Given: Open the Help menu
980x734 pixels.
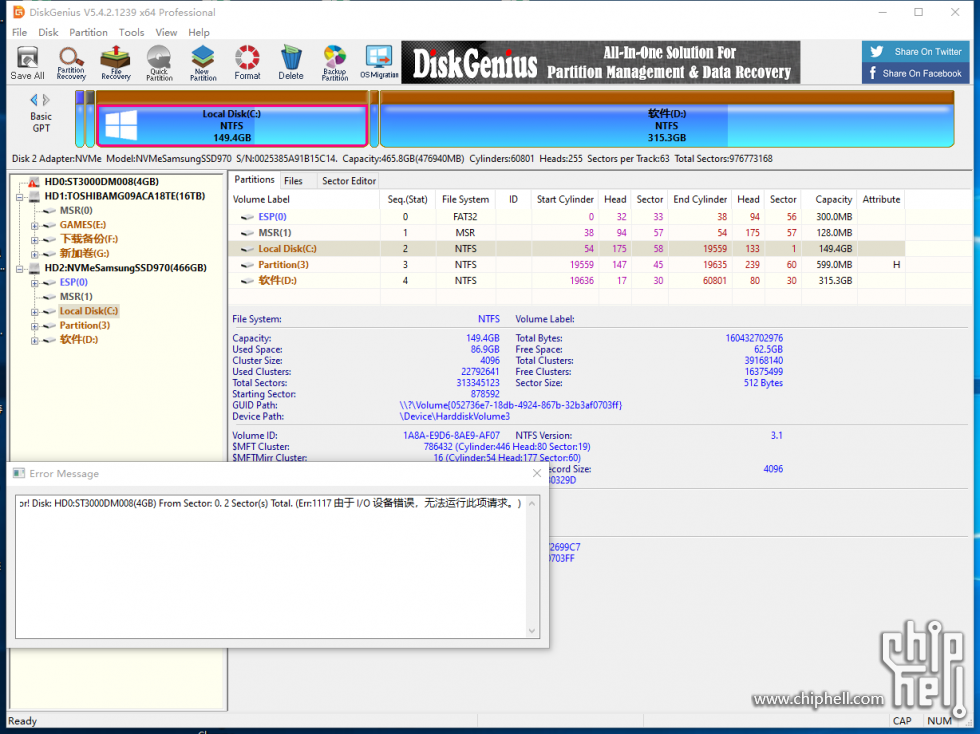Looking at the screenshot, I should point(199,33).
